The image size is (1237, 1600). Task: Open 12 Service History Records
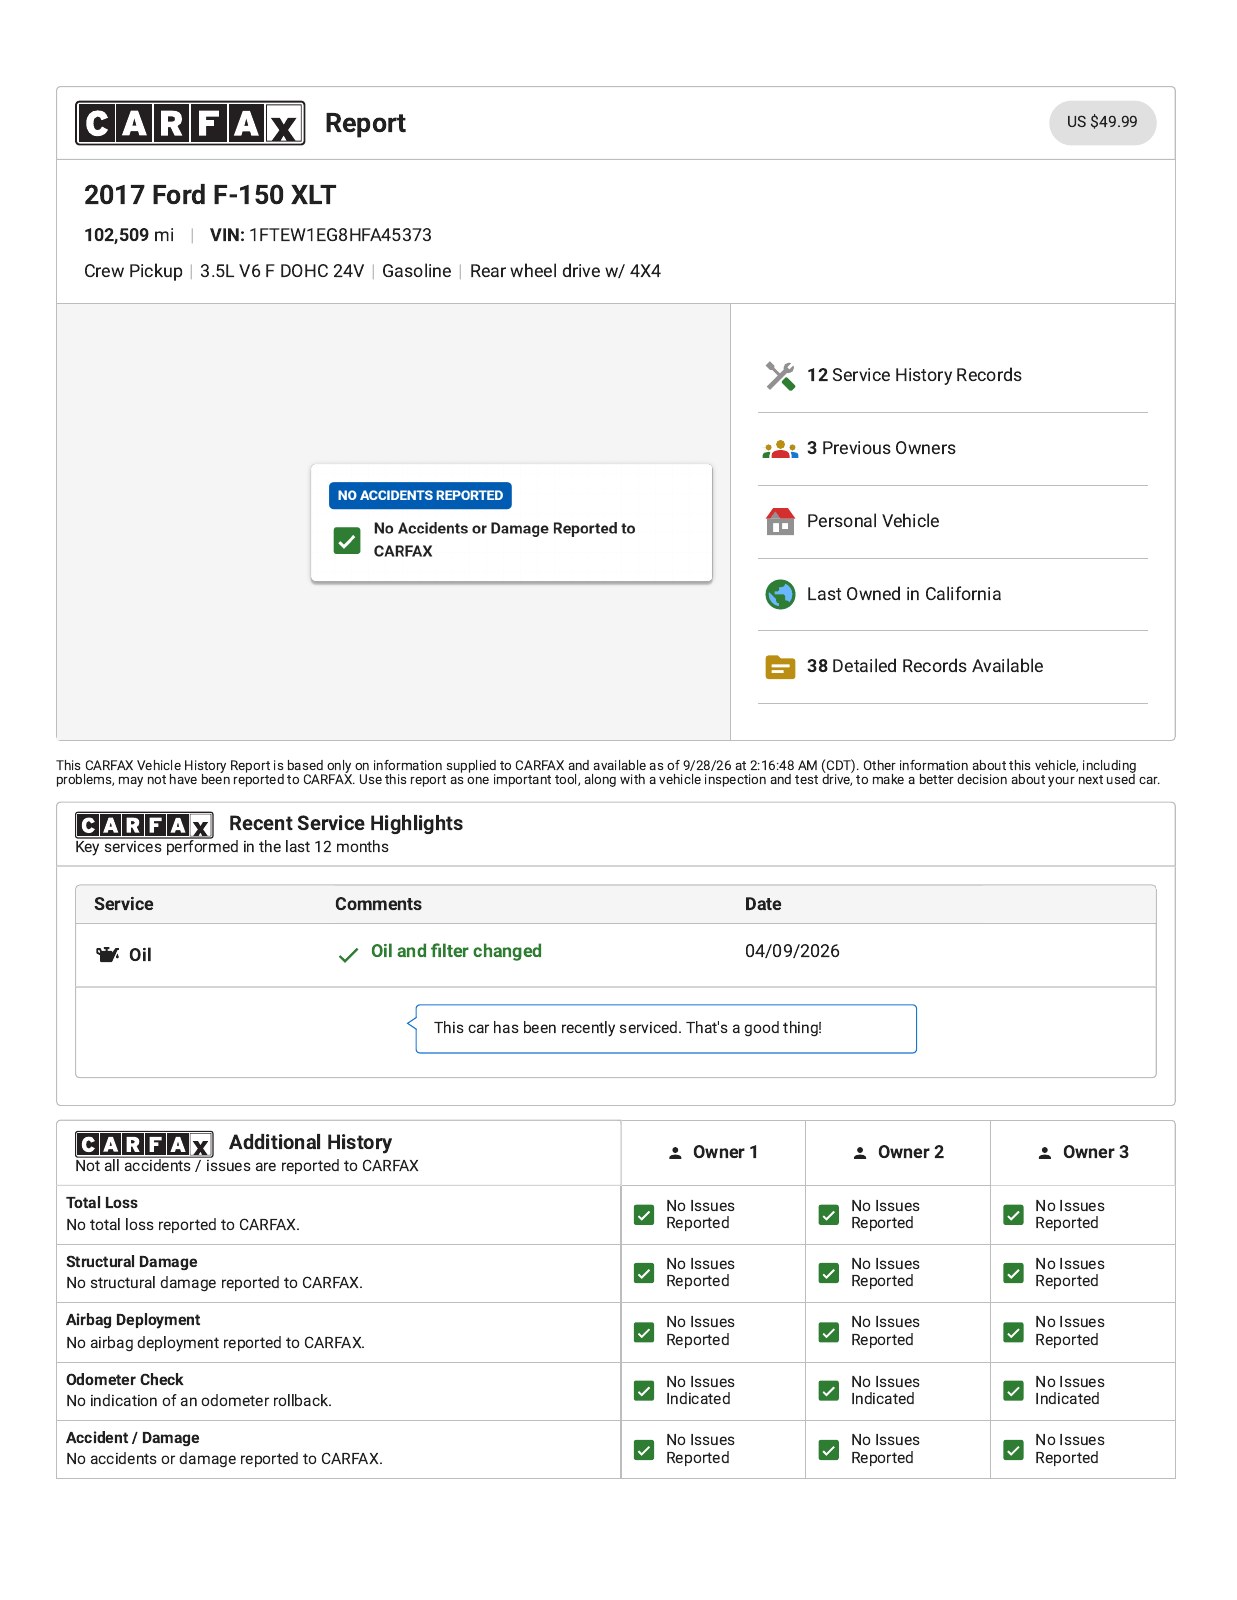952,376
